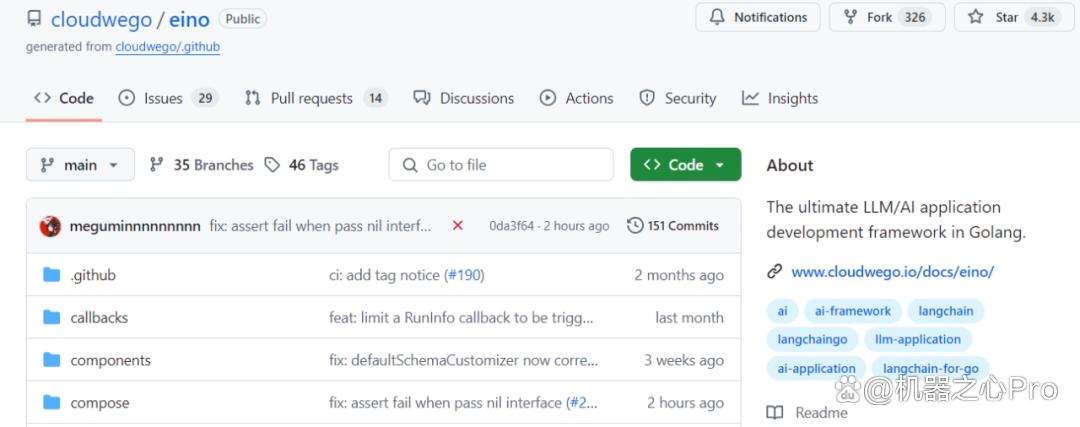
Task: Select the langchain topic tag
Action: pyautogui.click(x=946, y=311)
